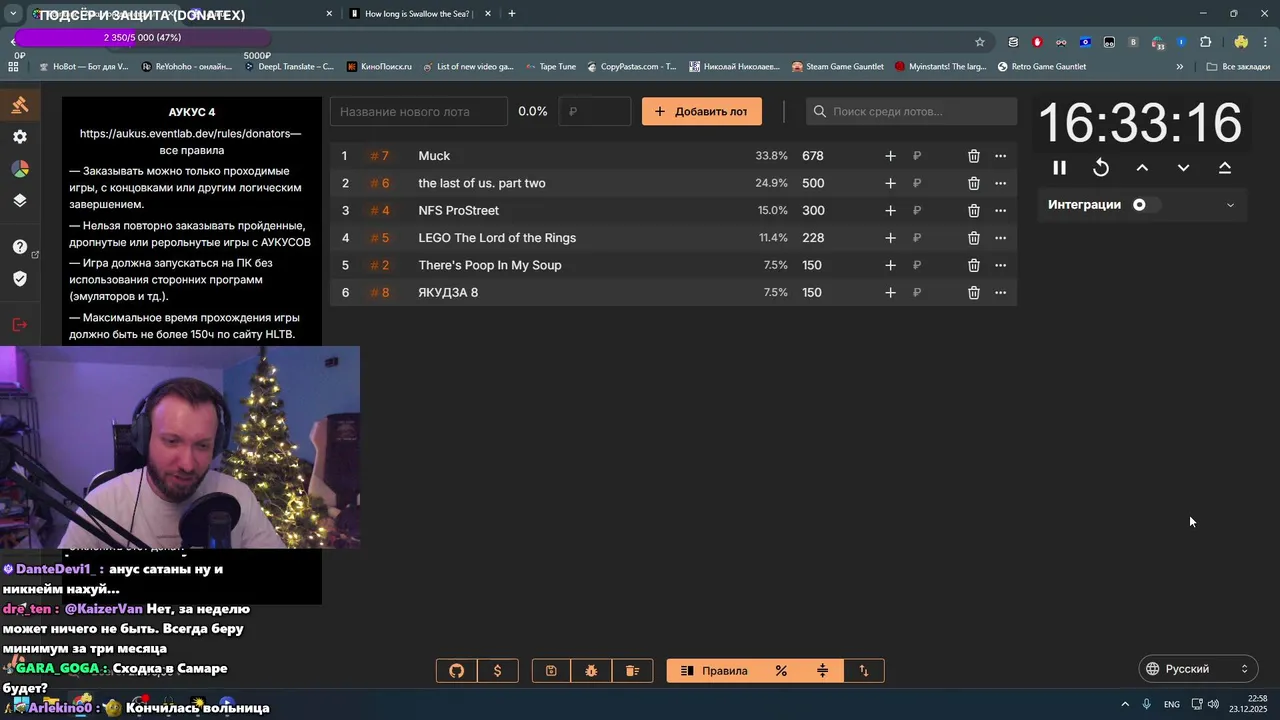Image resolution: width=1280 pixels, height=720 pixels.
Task: Open the shield checkmark sidebar icon
Action: pyautogui.click(x=20, y=279)
